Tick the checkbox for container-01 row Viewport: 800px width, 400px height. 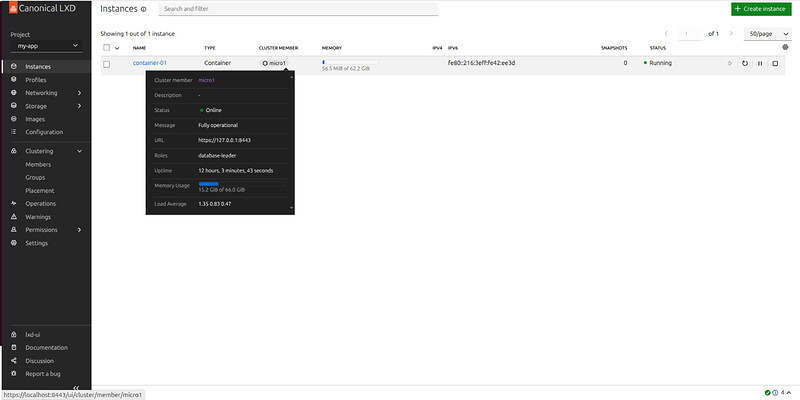[107, 63]
